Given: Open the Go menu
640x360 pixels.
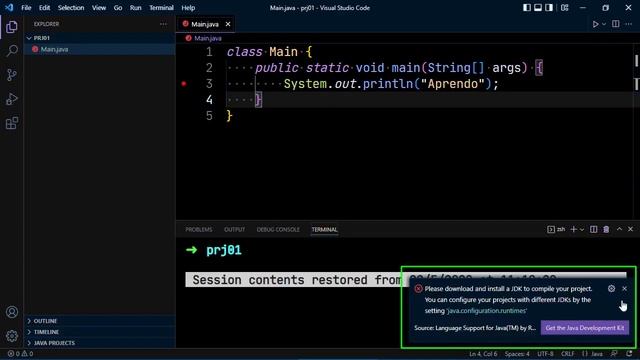Looking at the screenshot, I should tap(118, 8).
